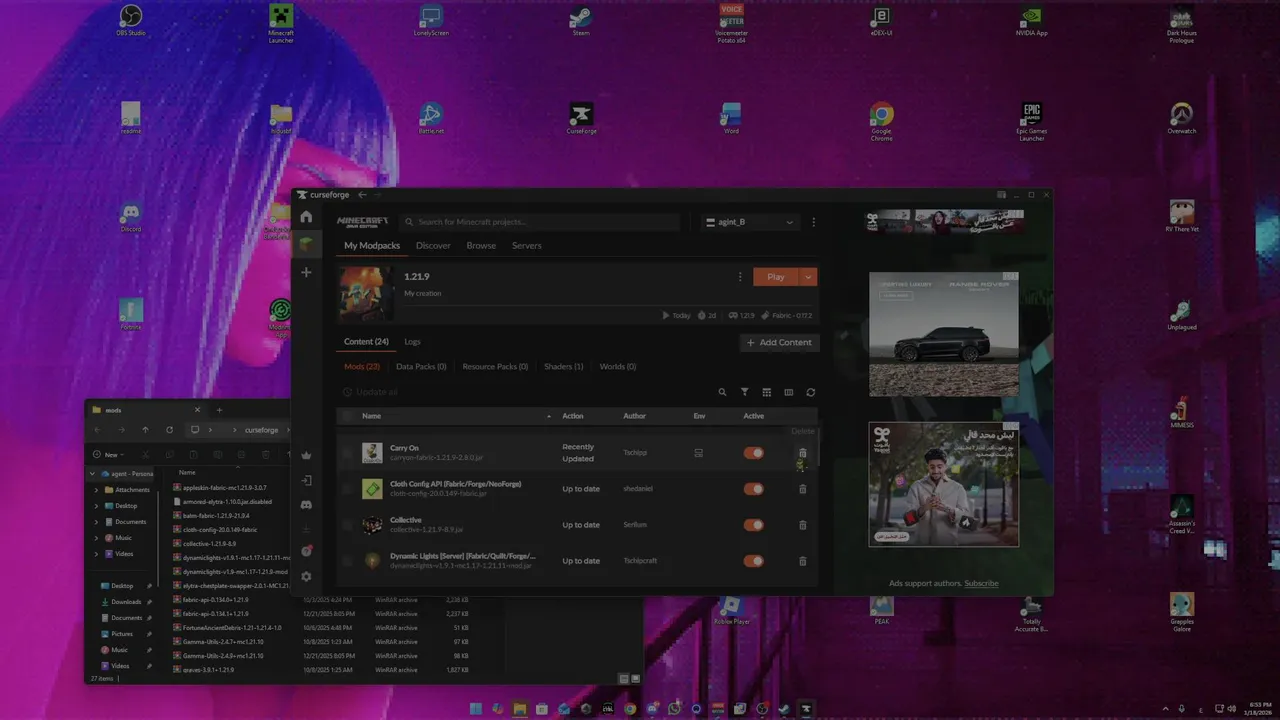Delete the Collective mod via trash icon
This screenshot has height=720, width=1280.
pyautogui.click(x=802, y=525)
